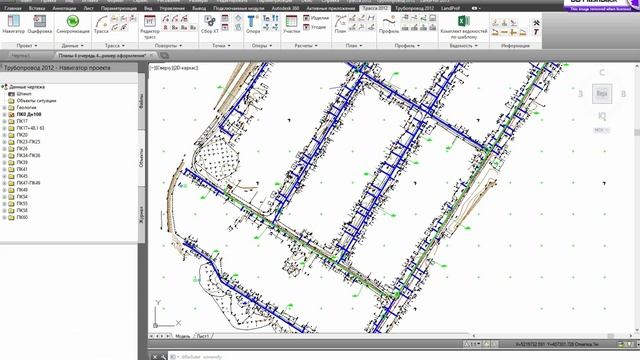The height and width of the screenshot is (360, 640).
Task: Close the active Планы drawing tab
Action: point(151,56)
